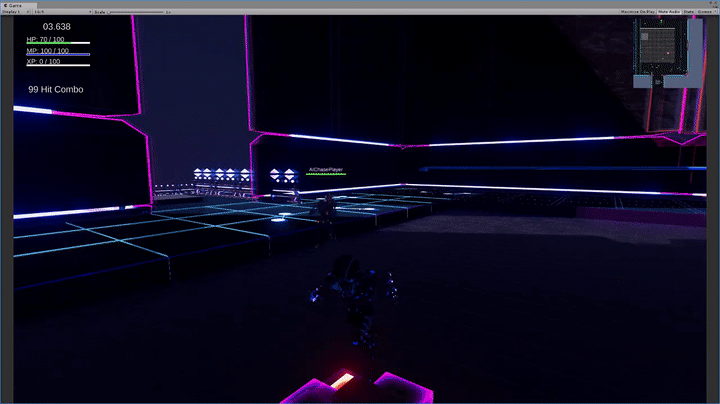Click the leftmost white diamond pickup
Screen dimensions: 720x404
[199, 174]
